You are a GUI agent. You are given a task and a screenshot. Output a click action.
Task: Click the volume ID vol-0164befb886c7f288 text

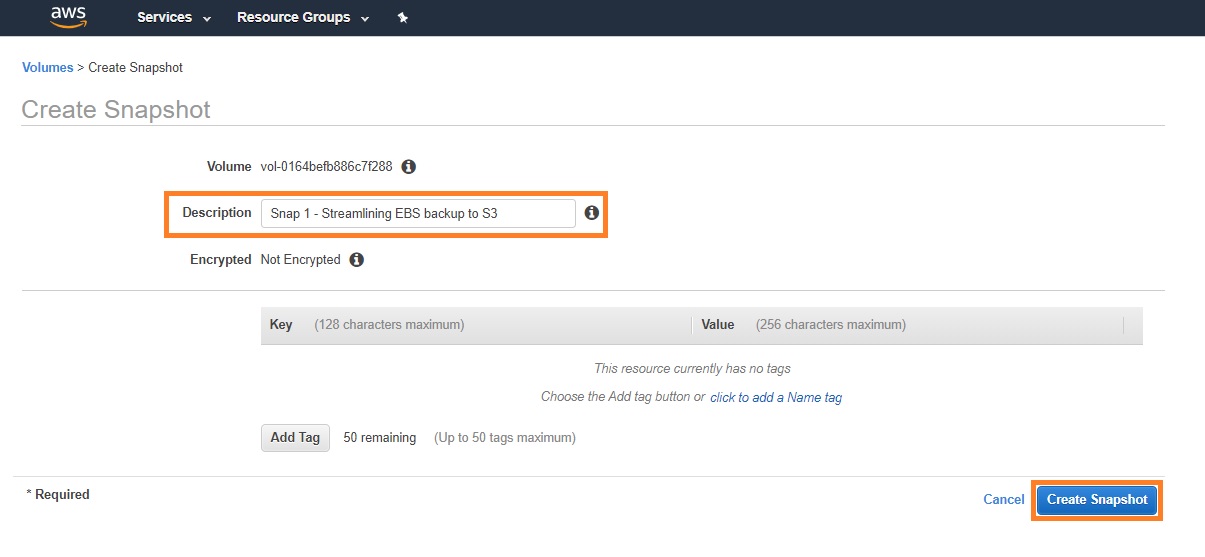click(x=326, y=167)
